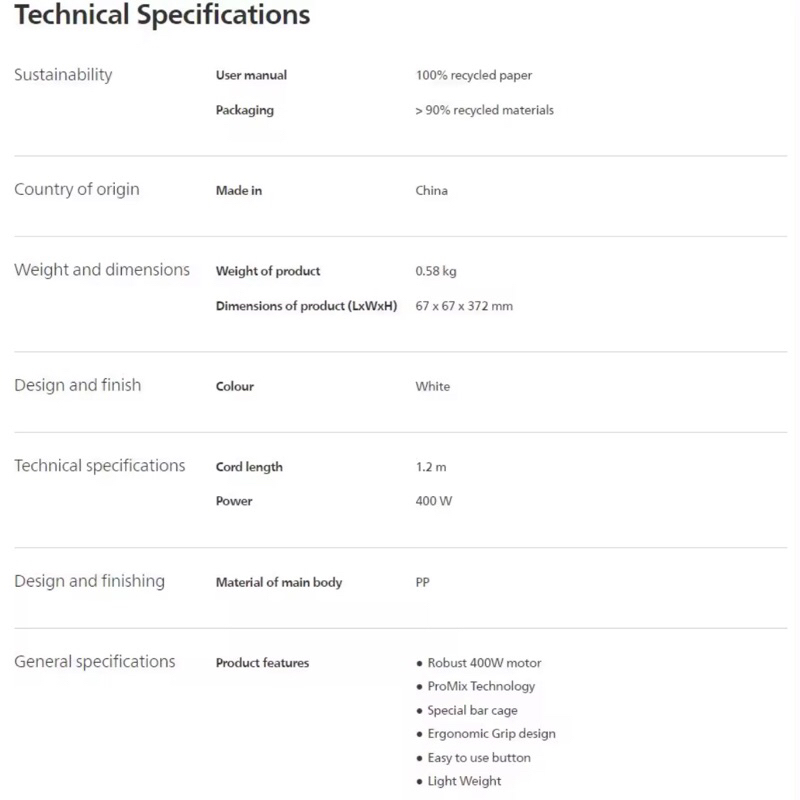The height and width of the screenshot is (800, 800).
Task: Select the Sustainability section label
Action: click(x=63, y=75)
